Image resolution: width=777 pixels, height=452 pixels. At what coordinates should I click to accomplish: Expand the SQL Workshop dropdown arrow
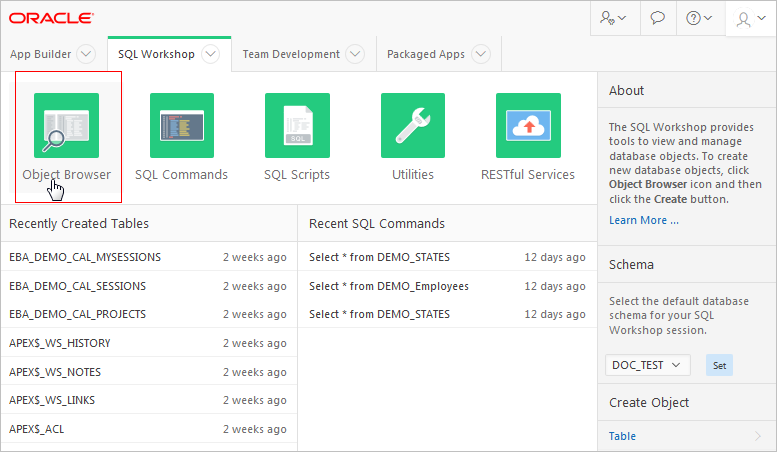coord(210,54)
